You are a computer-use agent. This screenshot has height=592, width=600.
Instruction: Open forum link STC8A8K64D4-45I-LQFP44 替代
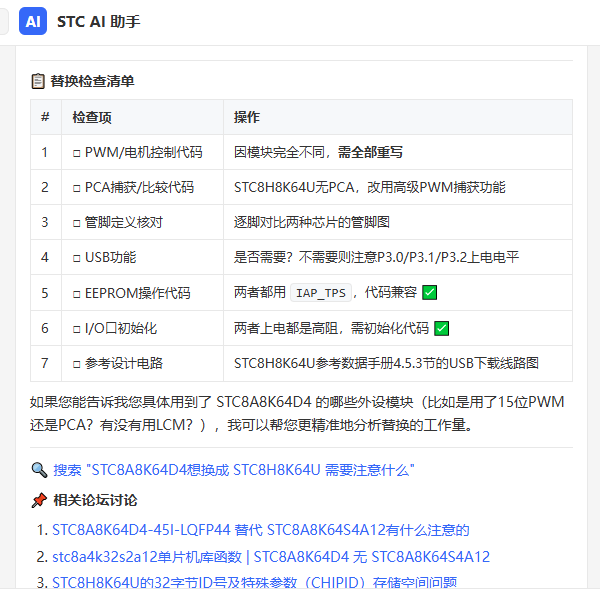pos(261,530)
